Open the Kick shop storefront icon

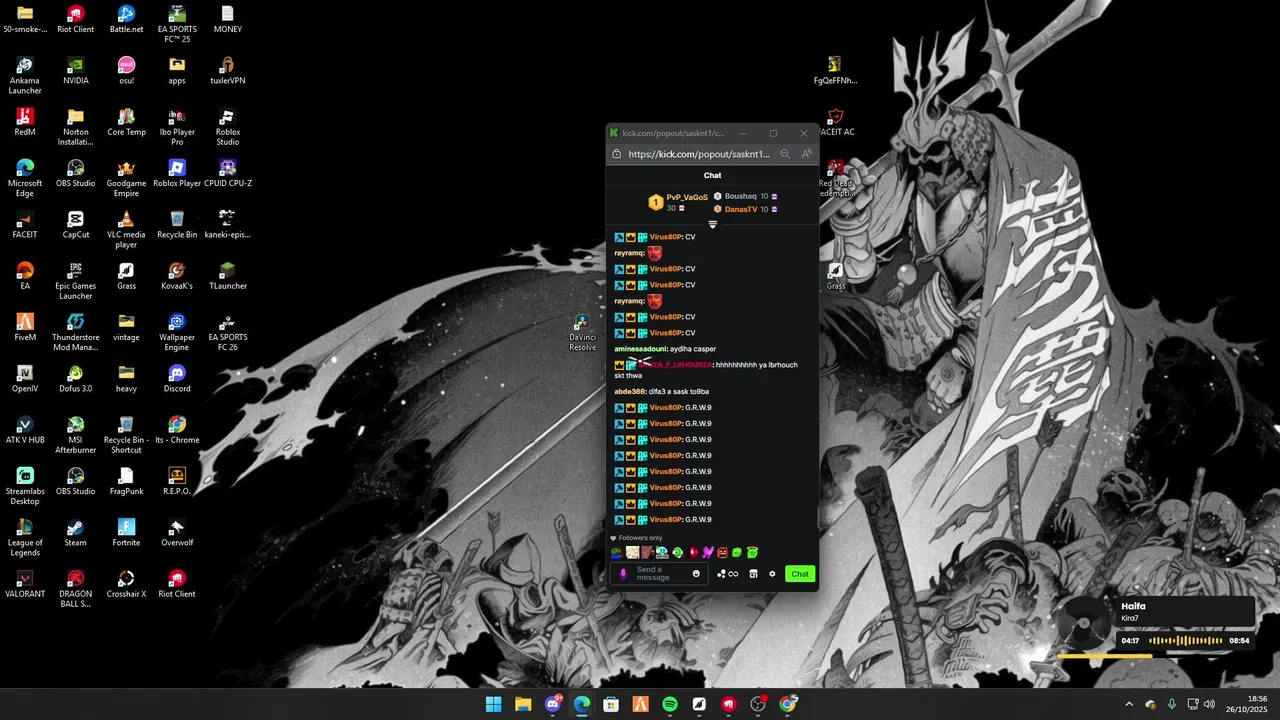[753, 574]
